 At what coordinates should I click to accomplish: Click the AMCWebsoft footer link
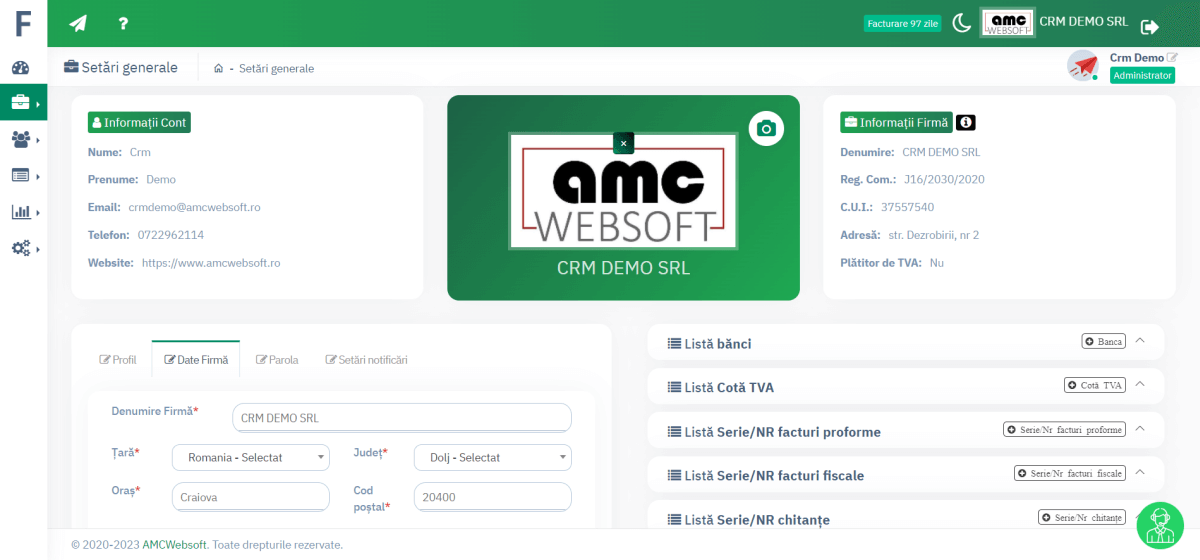coord(174,545)
